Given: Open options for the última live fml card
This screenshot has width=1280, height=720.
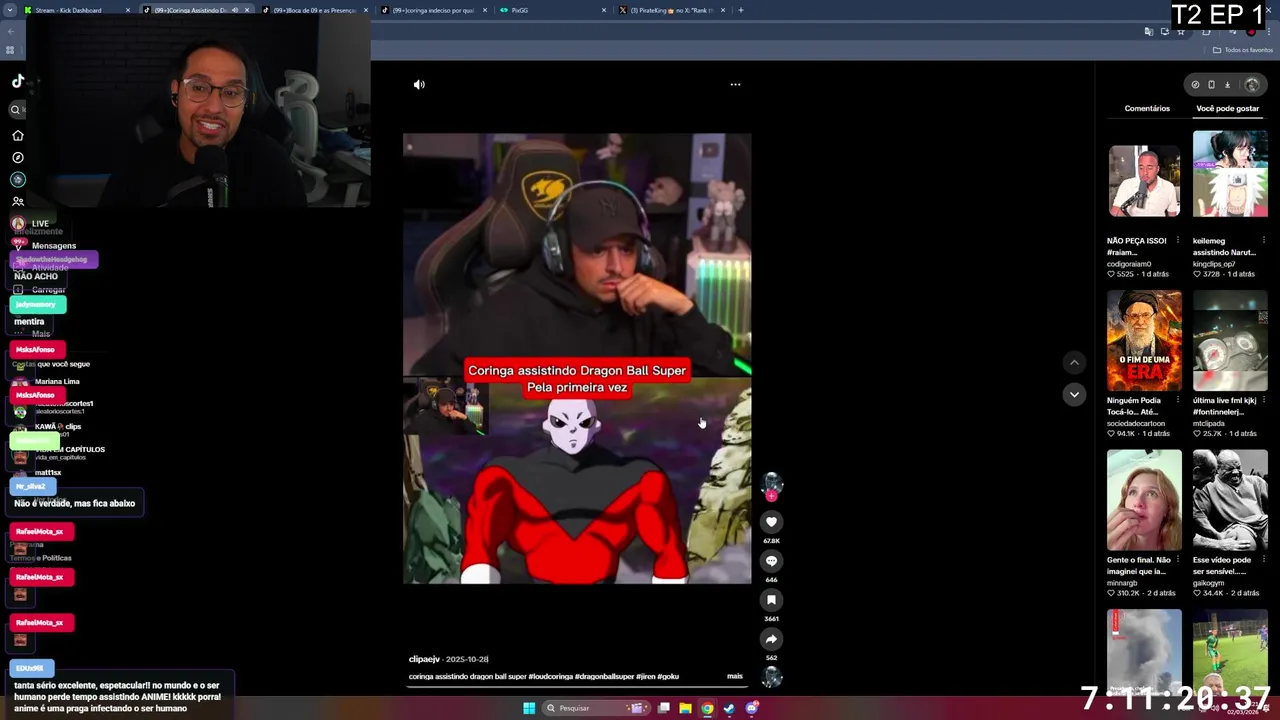Looking at the screenshot, I should coord(1263,400).
